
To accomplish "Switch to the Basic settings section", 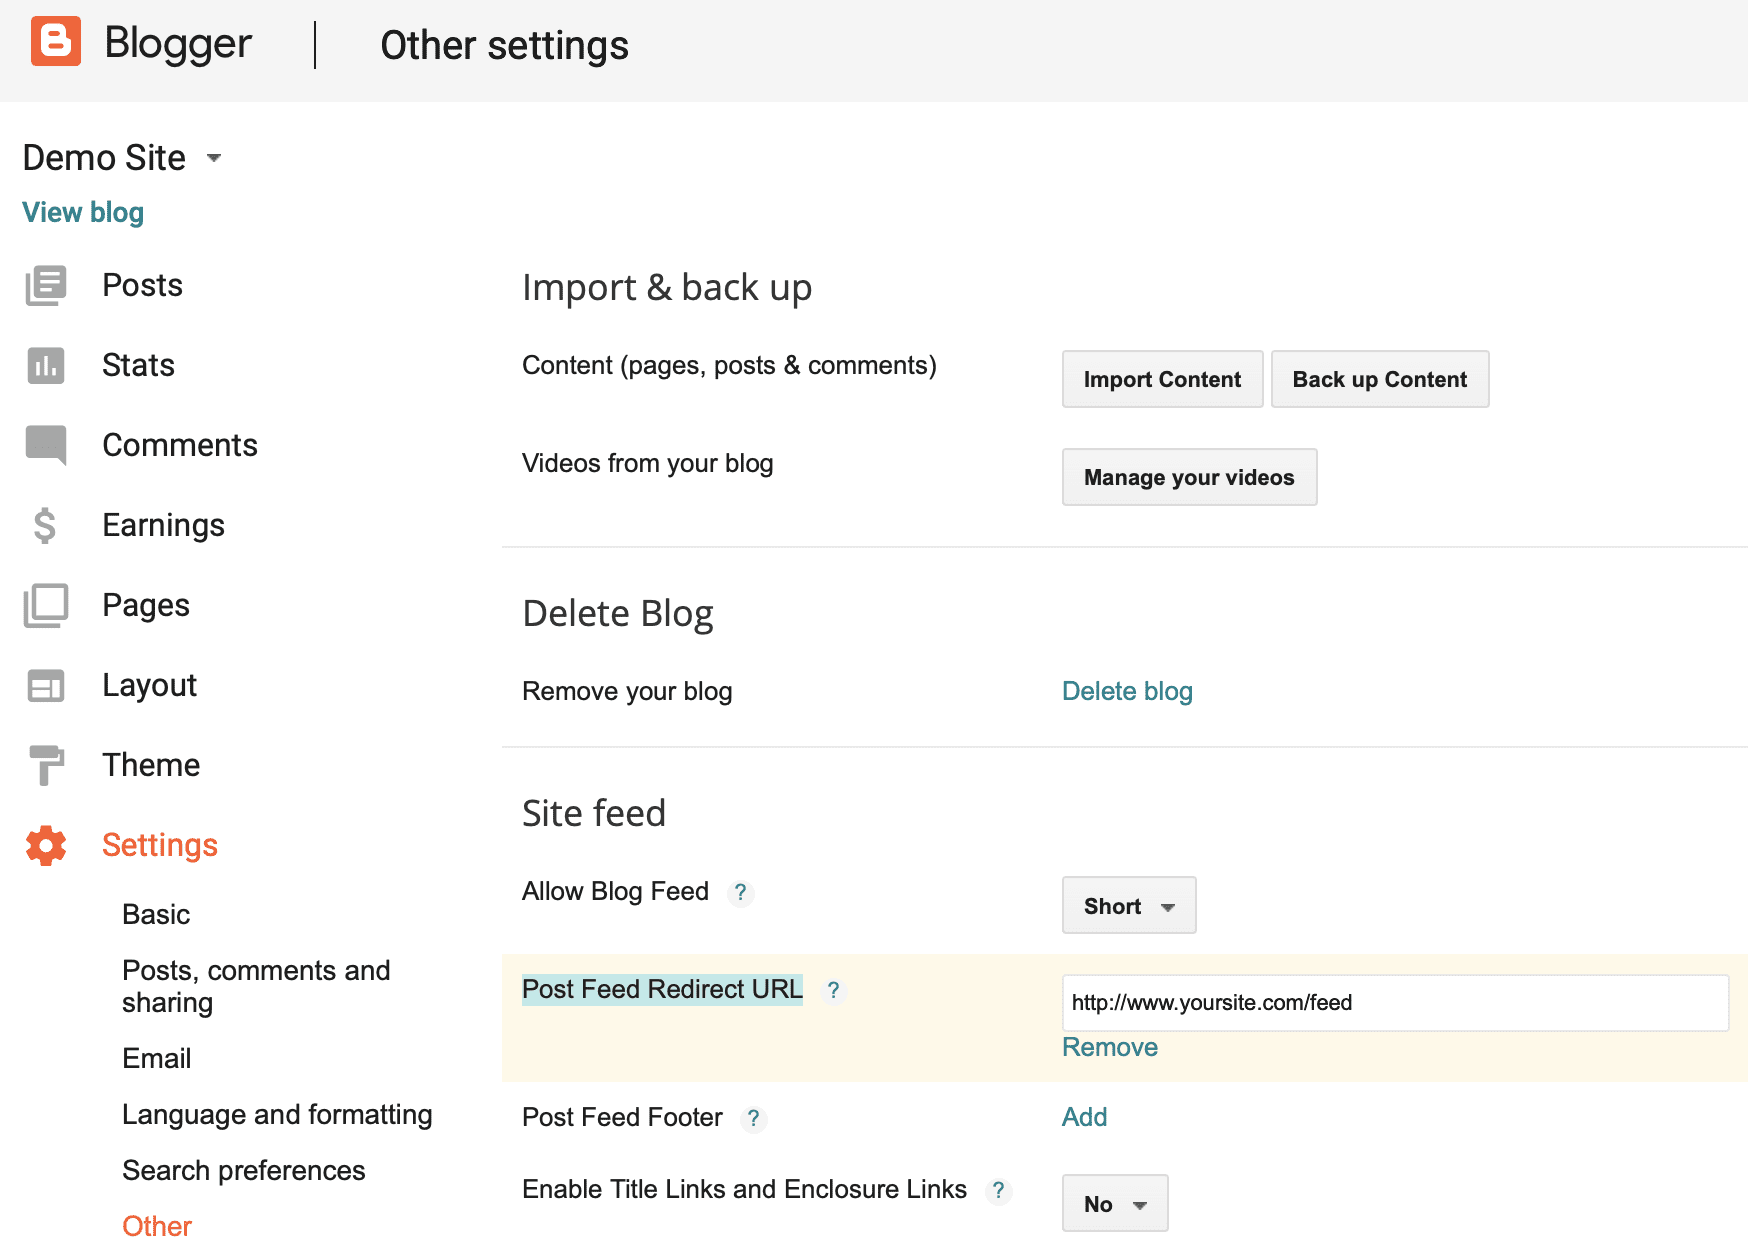I will pos(155,913).
